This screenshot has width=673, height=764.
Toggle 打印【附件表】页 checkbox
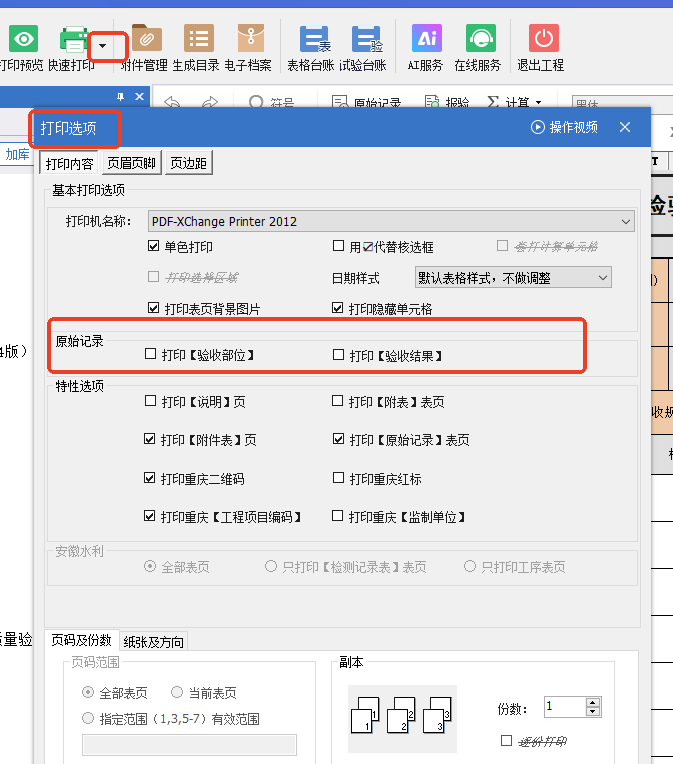pyautogui.click(x=150, y=439)
